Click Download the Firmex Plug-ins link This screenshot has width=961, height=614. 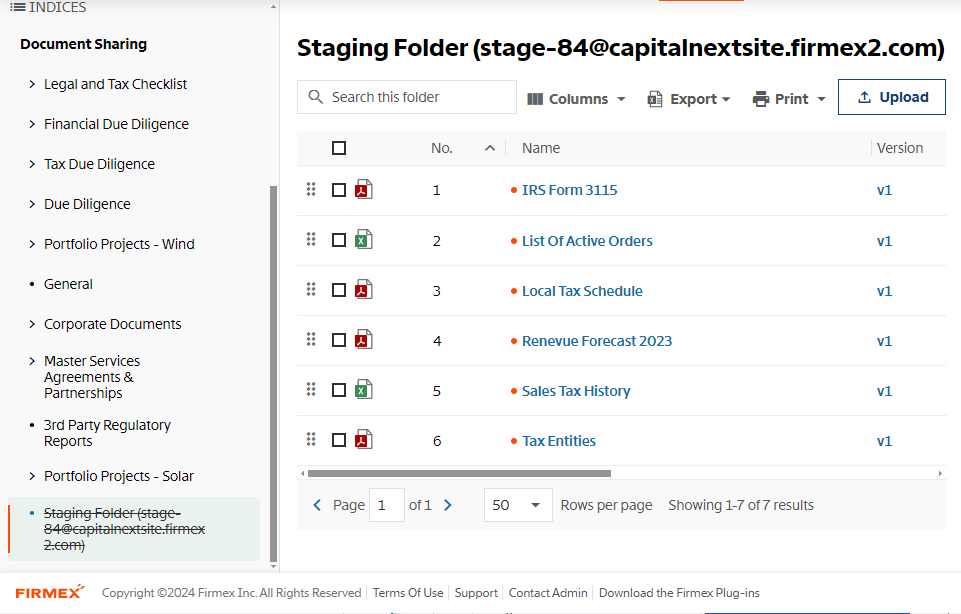tap(679, 593)
